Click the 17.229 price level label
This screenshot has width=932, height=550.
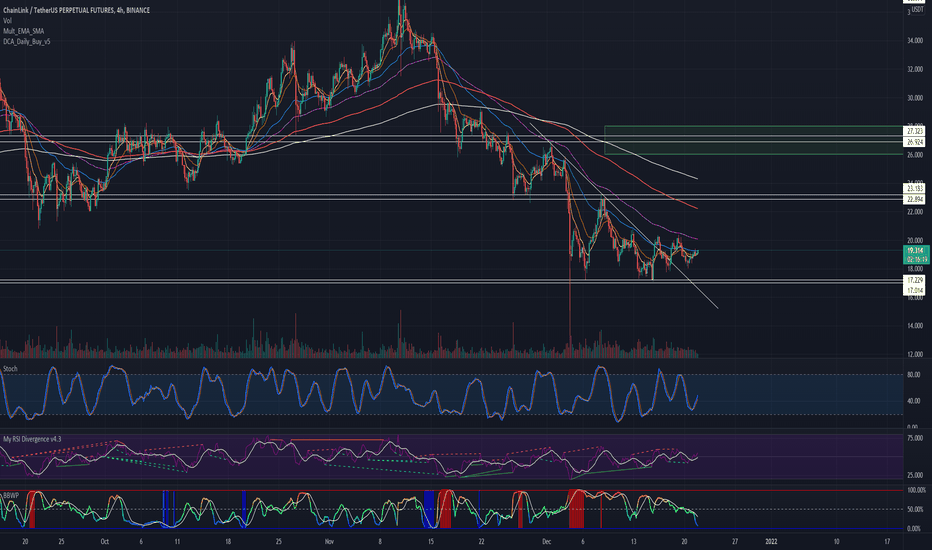click(x=915, y=279)
